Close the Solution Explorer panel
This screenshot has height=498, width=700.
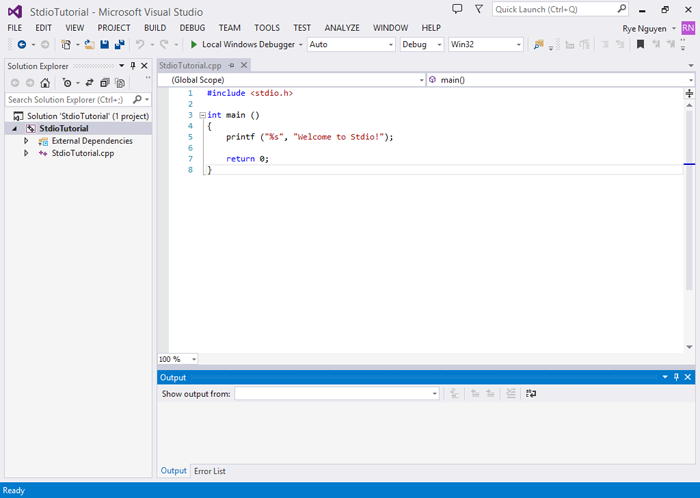pyautogui.click(x=144, y=66)
